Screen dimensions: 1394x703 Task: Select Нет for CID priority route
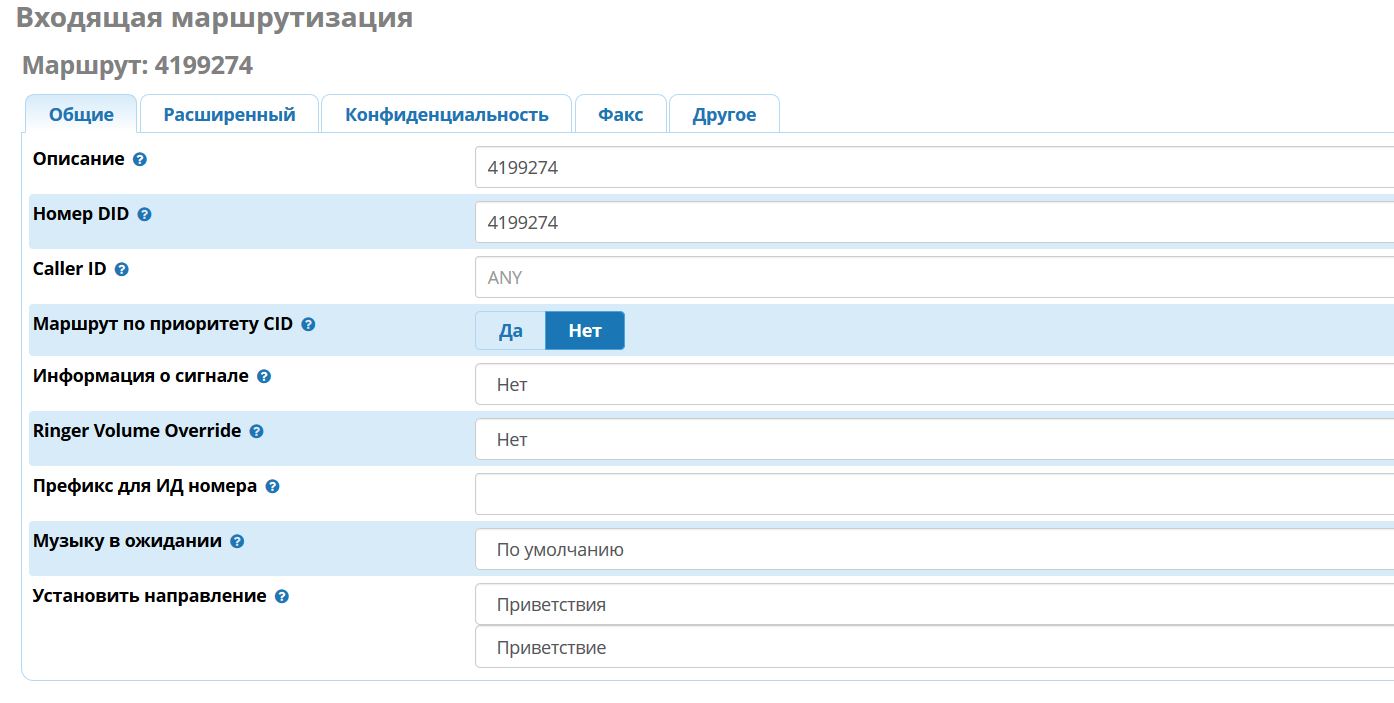coord(585,331)
